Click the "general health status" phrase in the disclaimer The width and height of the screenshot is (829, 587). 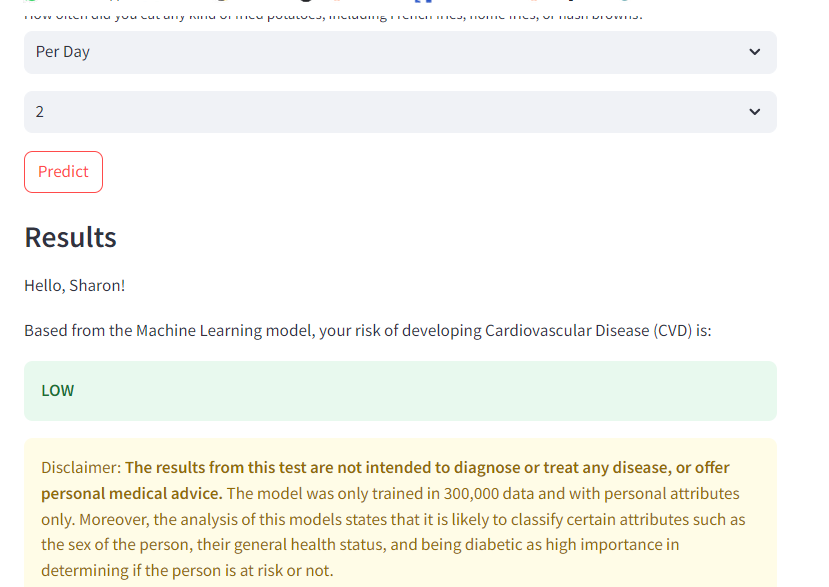(x=309, y=545)
